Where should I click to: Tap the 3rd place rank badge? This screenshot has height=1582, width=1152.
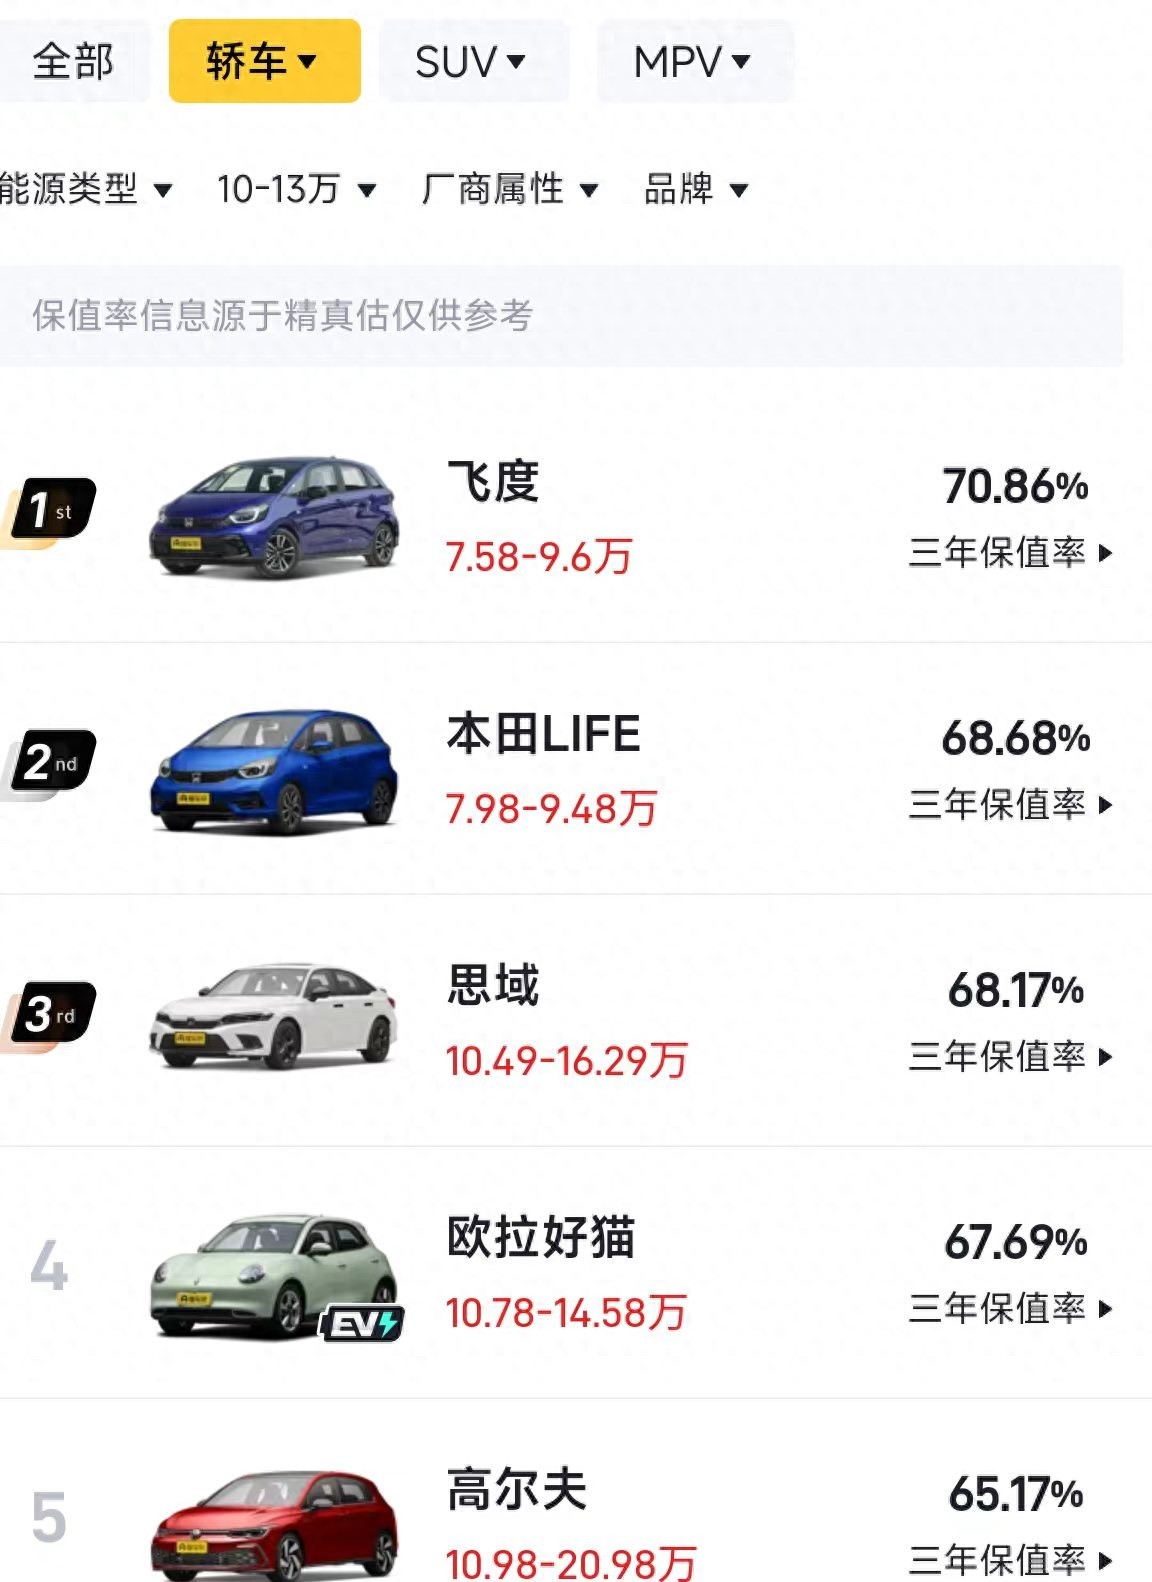coord(52,1015)
